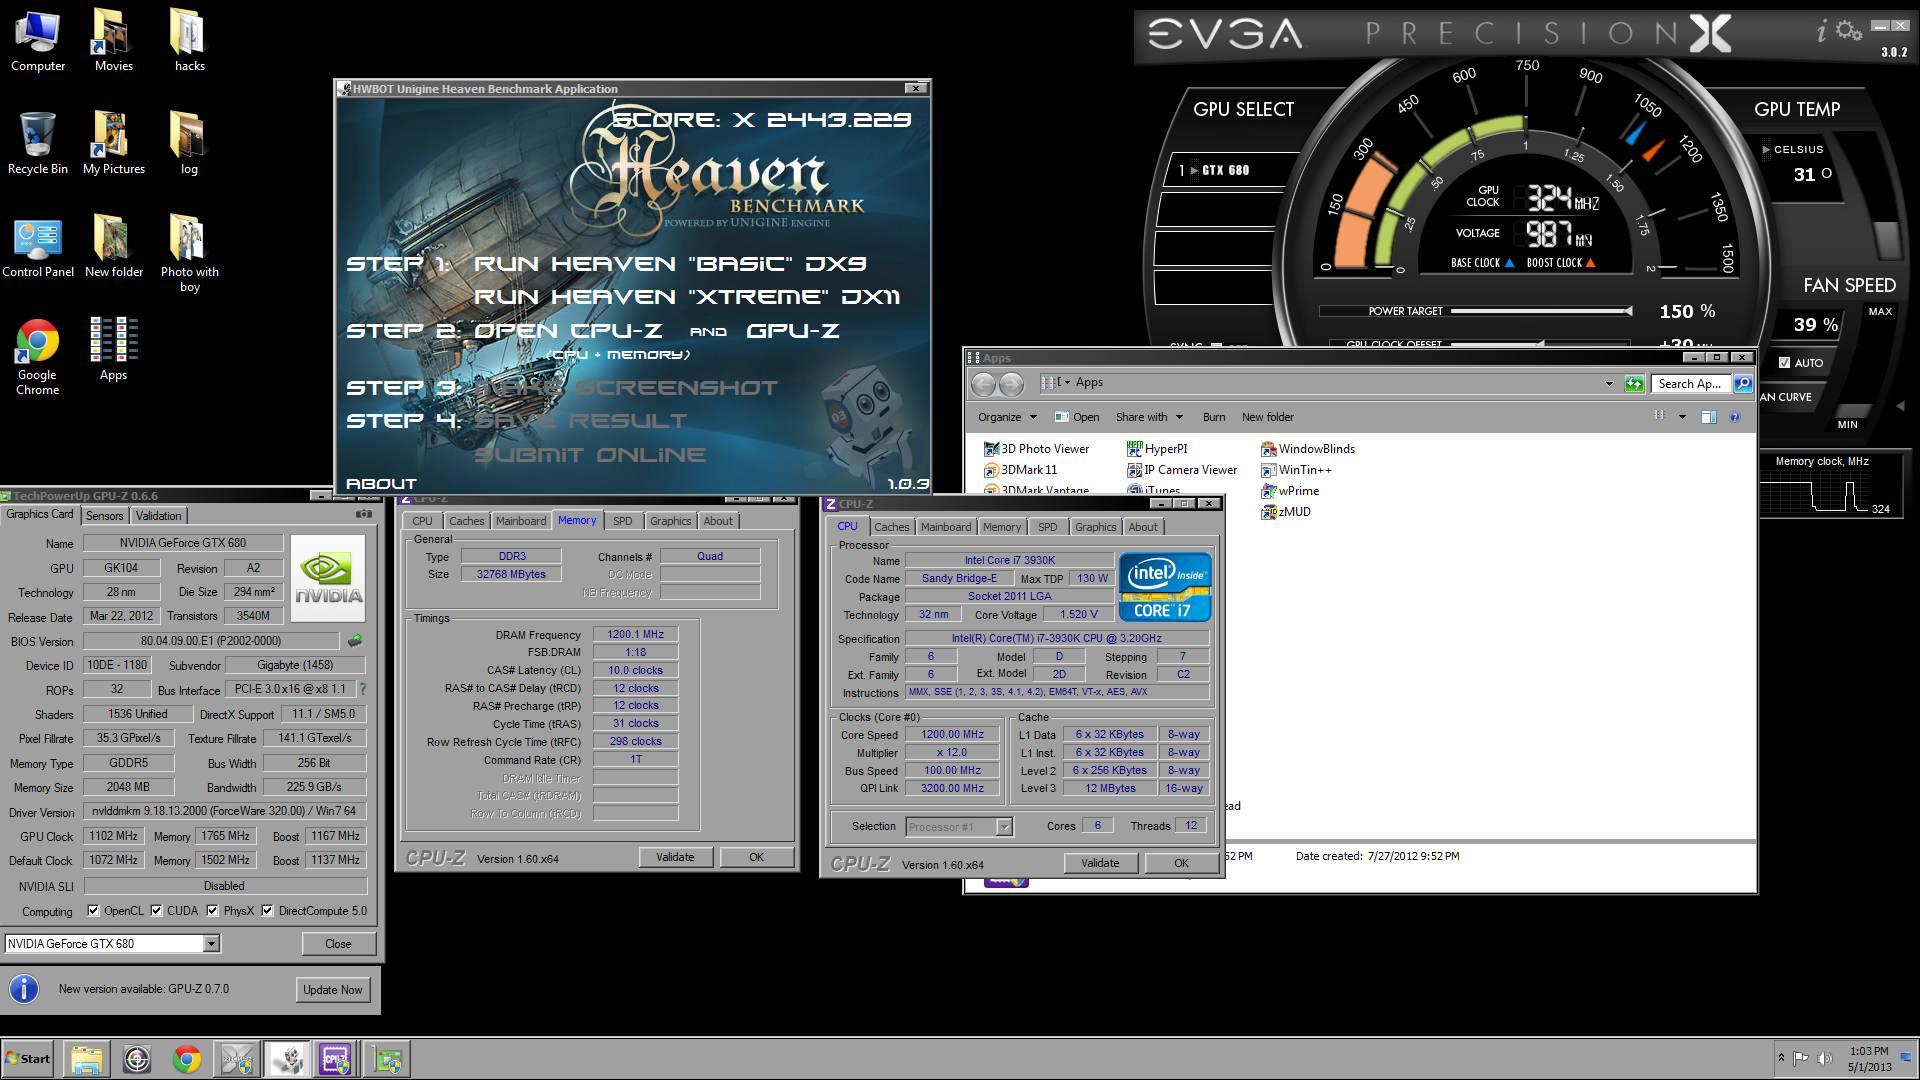The height and width of the screenshot is (1080, 1920).
Task: Switch to the SPD tab in the CPU-Z memory window
Action: tap(622, 521)
